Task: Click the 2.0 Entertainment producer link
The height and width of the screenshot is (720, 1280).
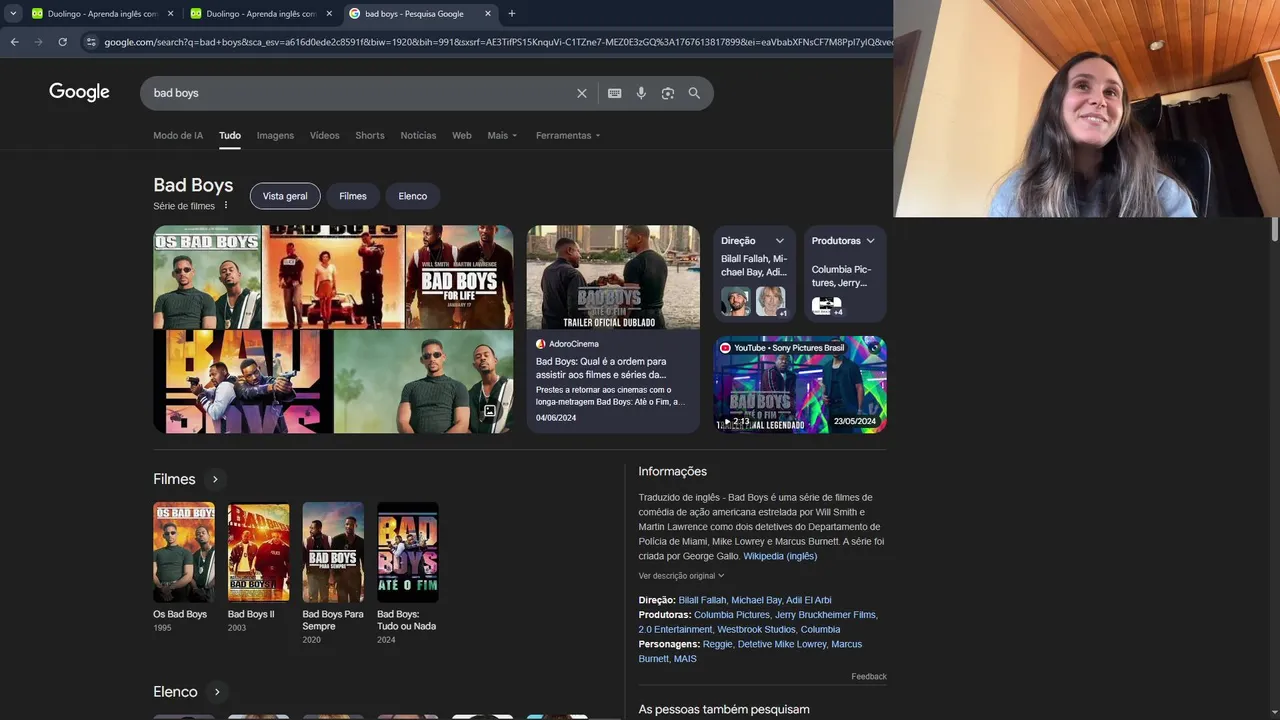Action: point(675,630)
